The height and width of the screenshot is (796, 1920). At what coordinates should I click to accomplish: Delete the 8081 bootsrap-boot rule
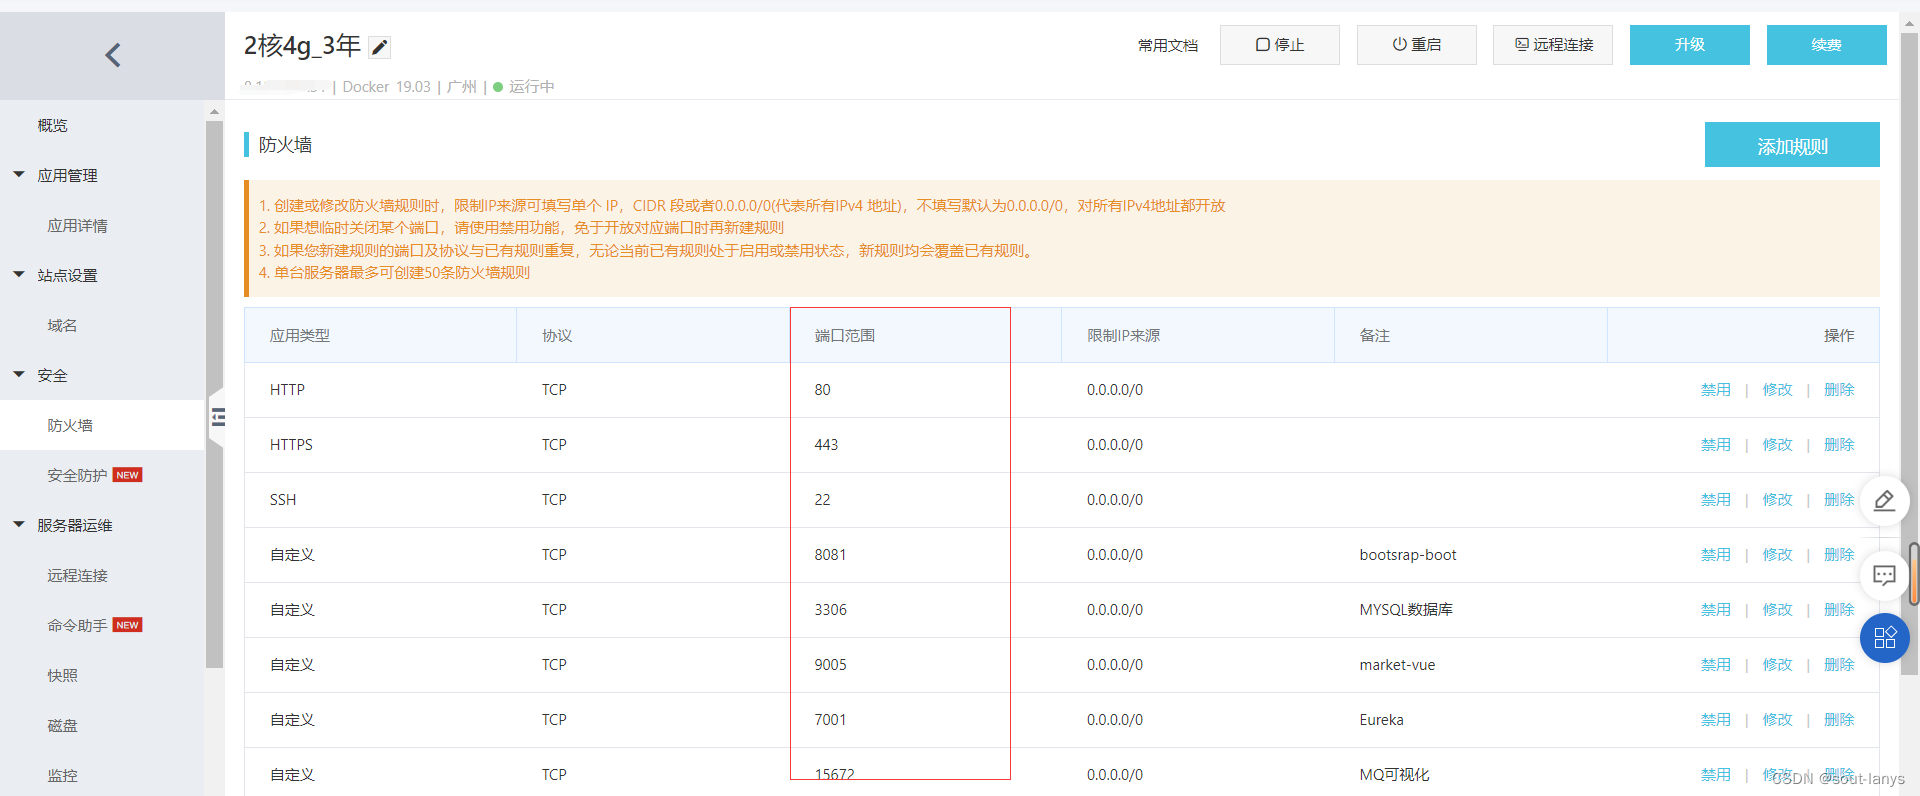click(1838, 555)
